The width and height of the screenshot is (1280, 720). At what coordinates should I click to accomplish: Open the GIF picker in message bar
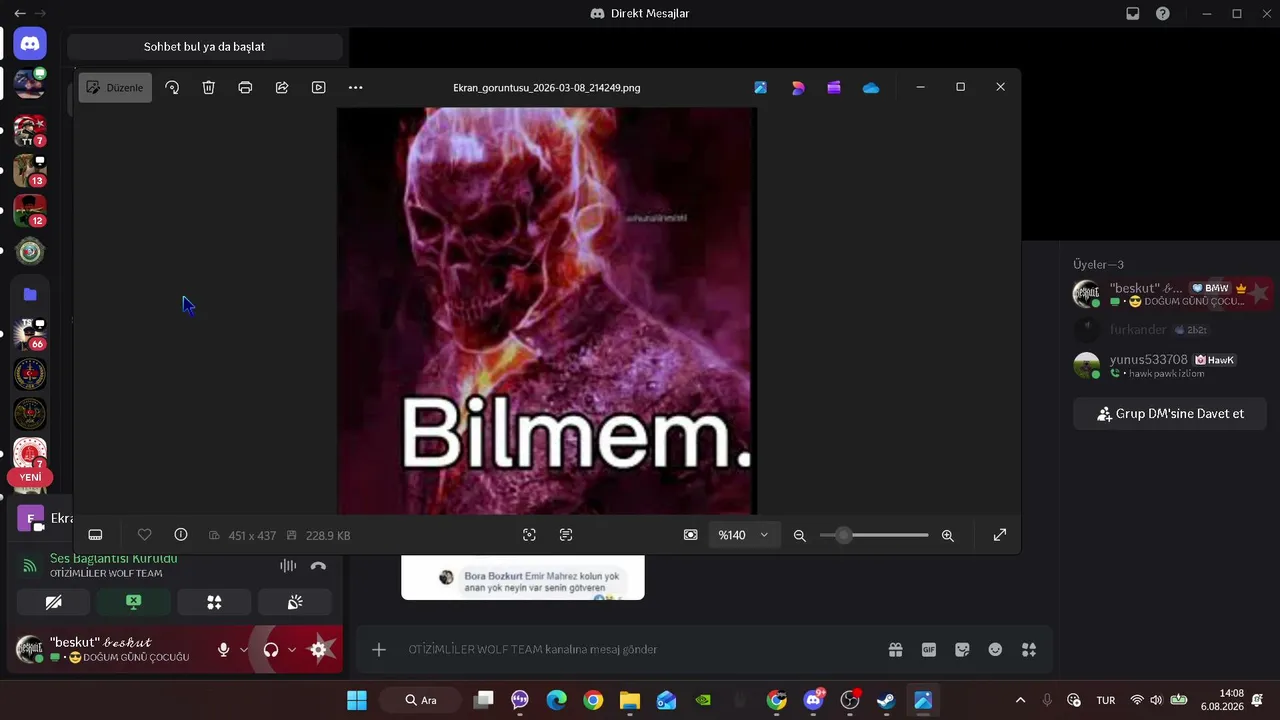click(929, 650)
